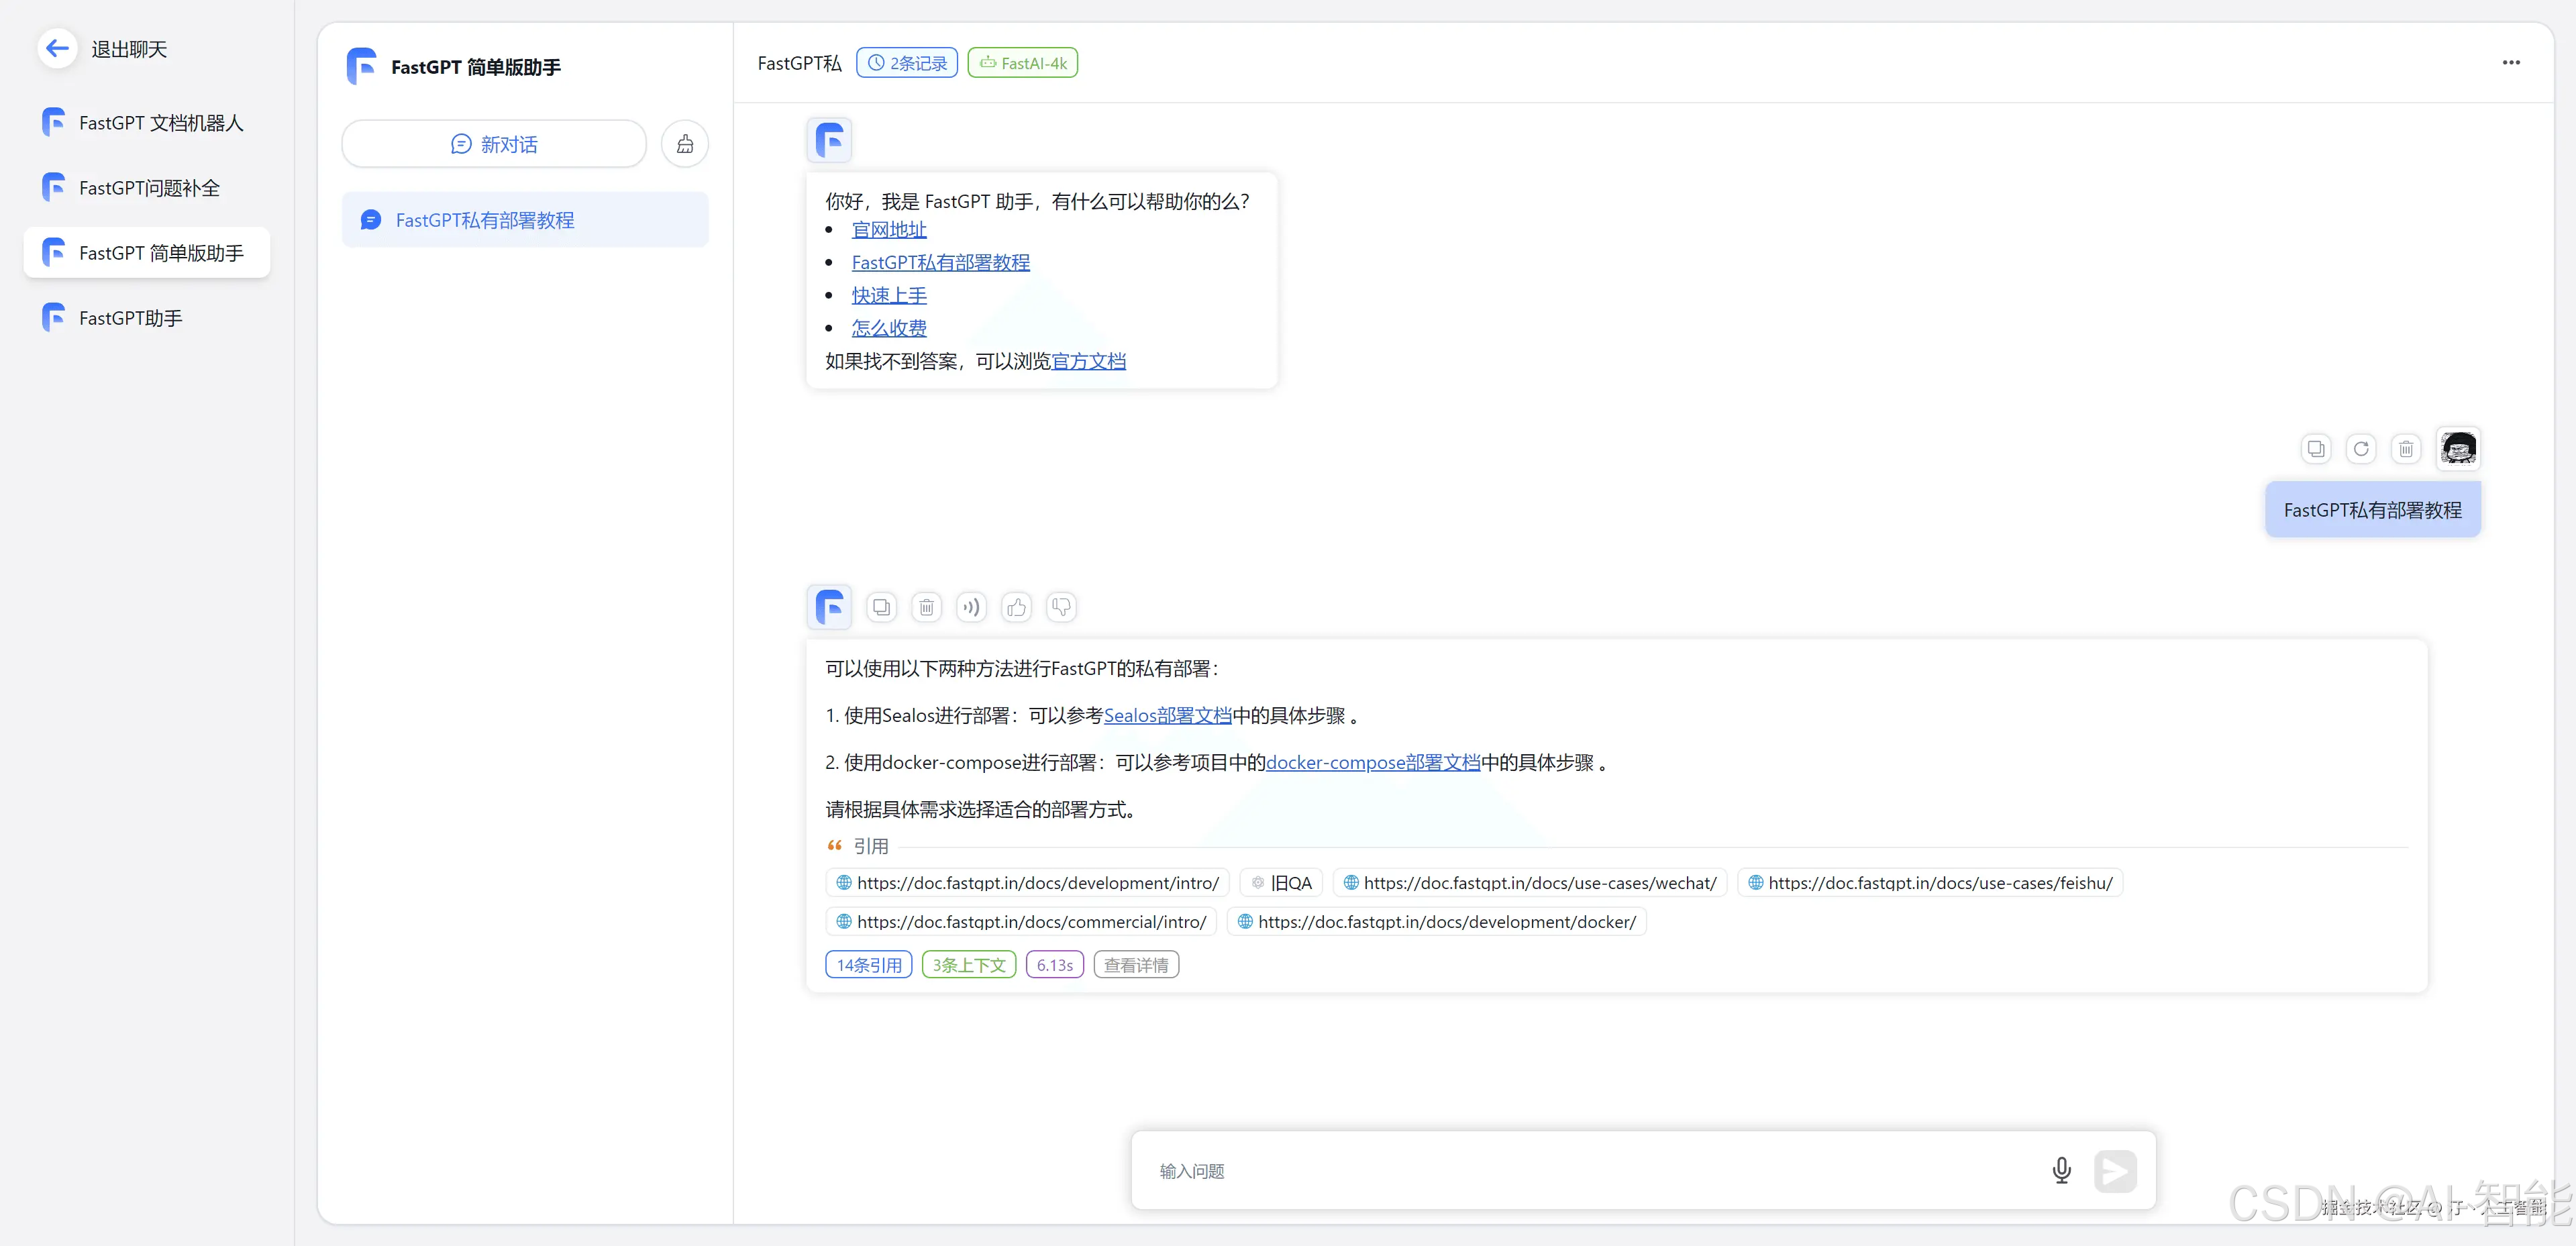Open the three-dot more options menu

click(2511, 63)
